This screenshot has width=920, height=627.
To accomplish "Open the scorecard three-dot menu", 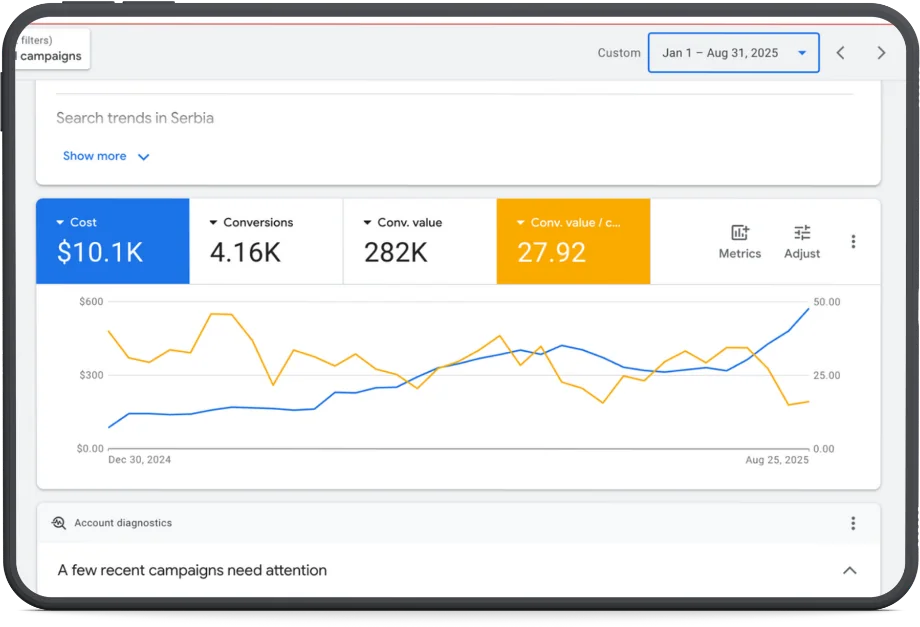I will point(853,241).
